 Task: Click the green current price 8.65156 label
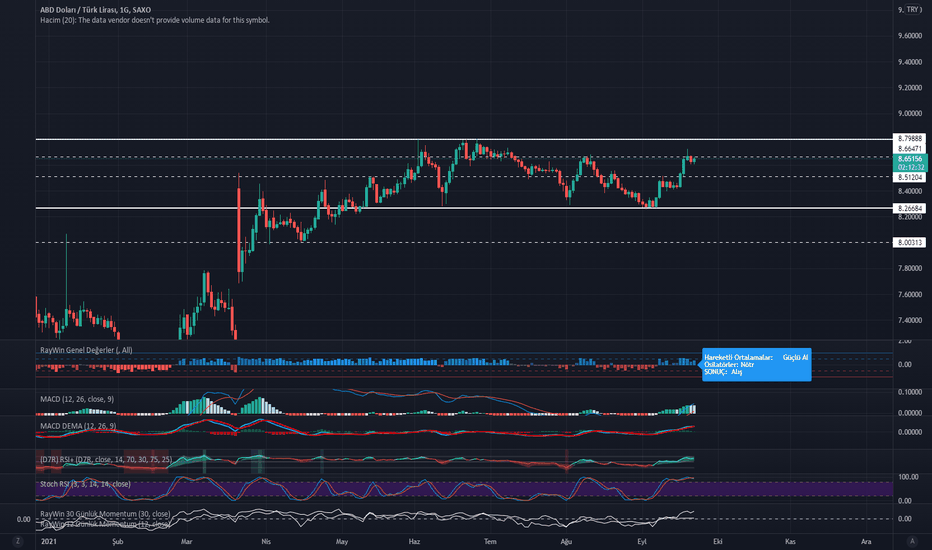(x=910, y=163)
